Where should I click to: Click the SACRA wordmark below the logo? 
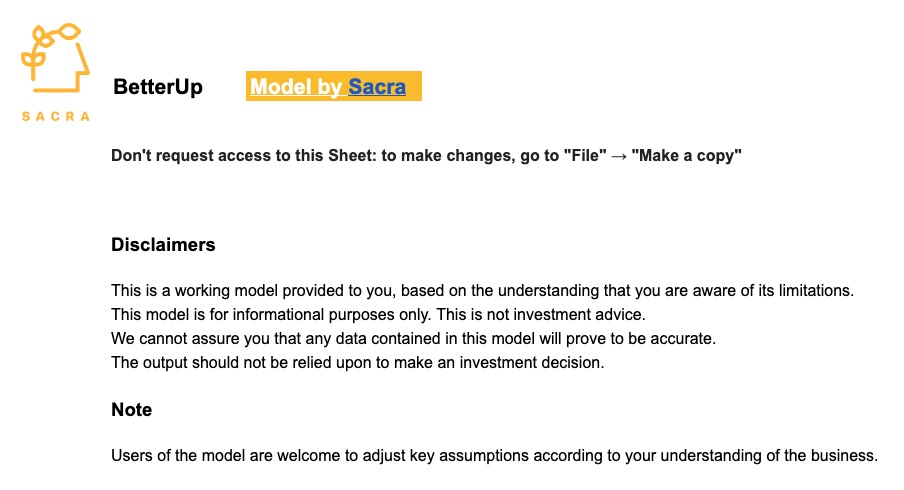point(56,116)
